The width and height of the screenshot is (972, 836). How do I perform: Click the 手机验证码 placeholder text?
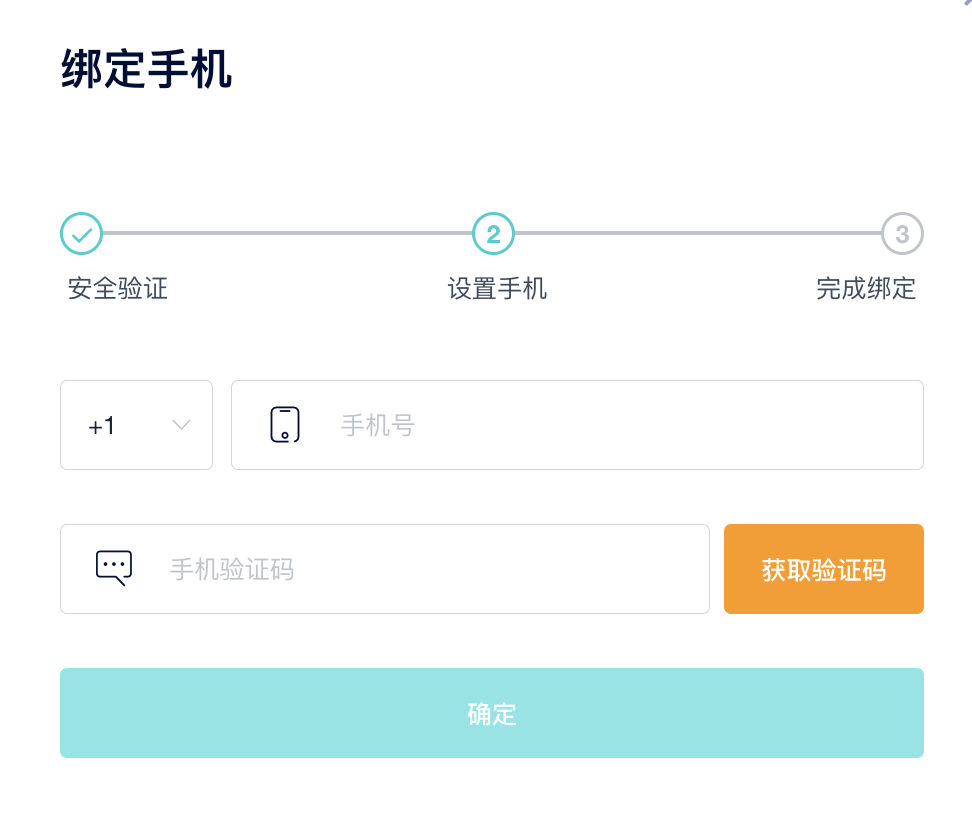pos(232,570)
